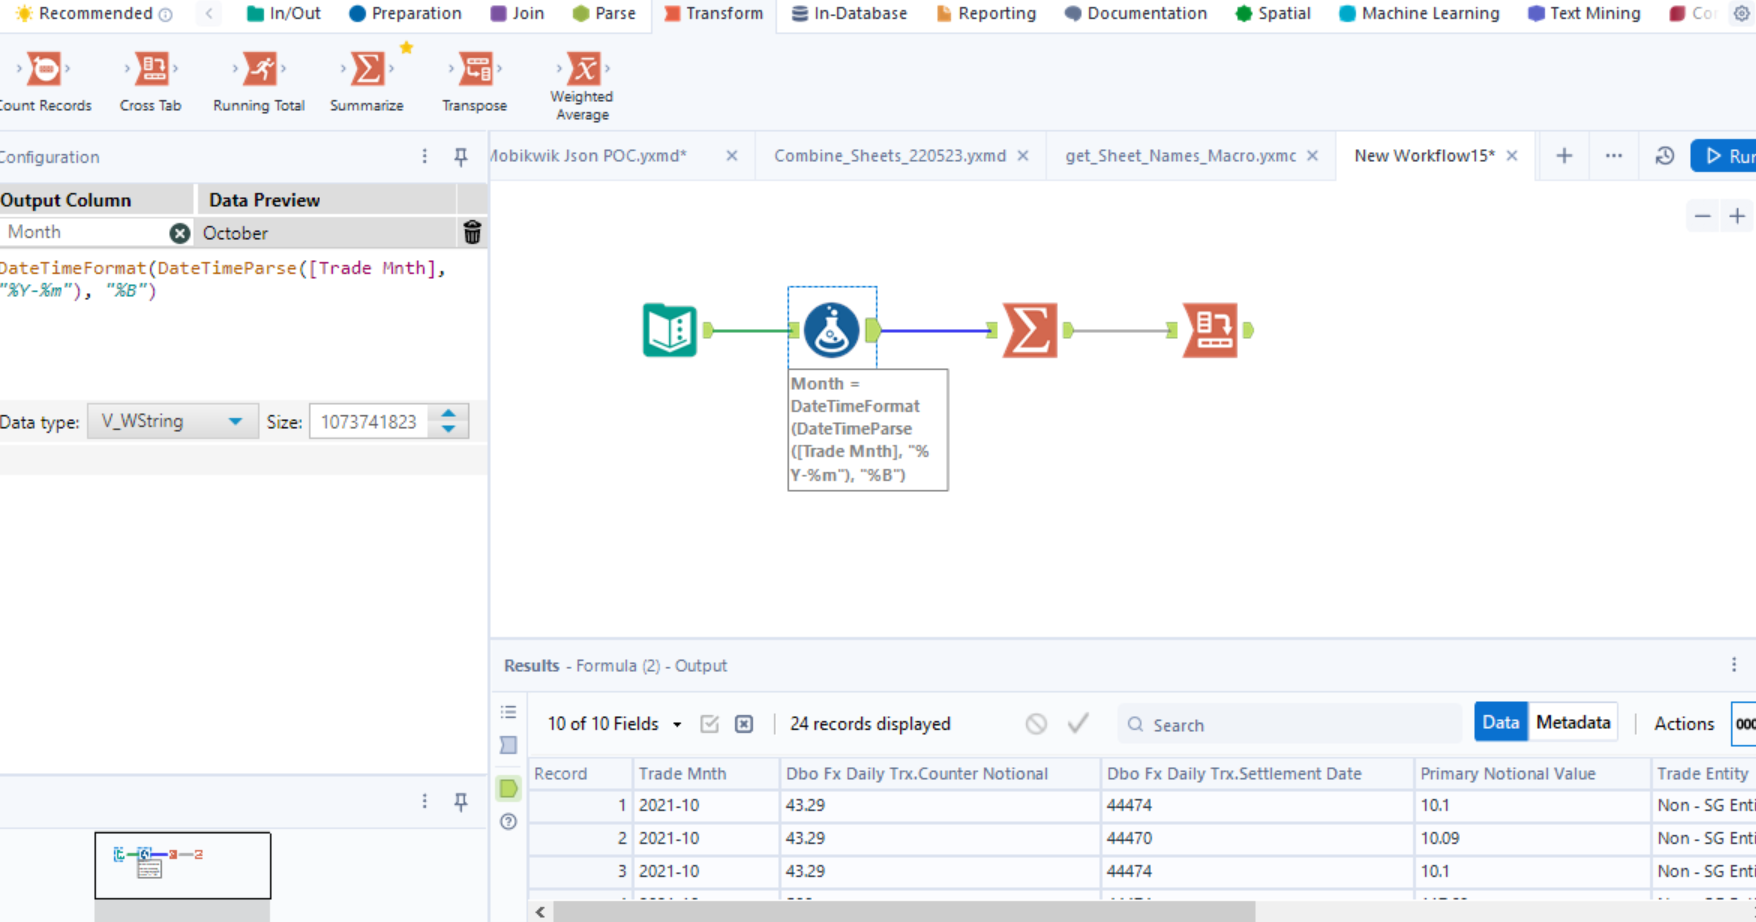
Task: Open the In/Out tool category
Action: [x=283, y=14]
